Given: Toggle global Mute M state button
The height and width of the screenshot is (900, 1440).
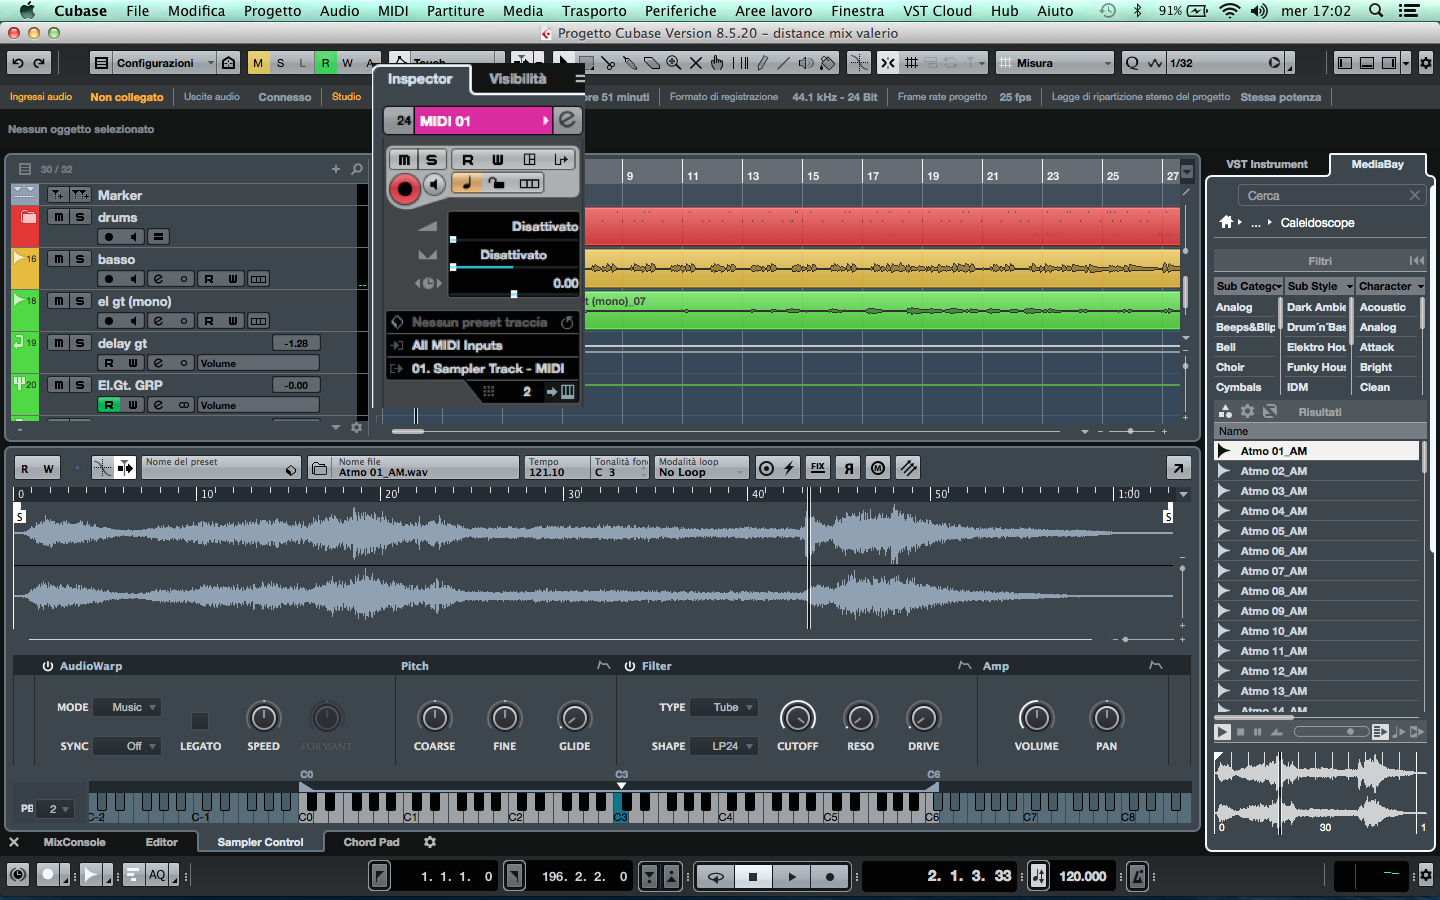Looking at the screenshot, I should pos(258,63).
